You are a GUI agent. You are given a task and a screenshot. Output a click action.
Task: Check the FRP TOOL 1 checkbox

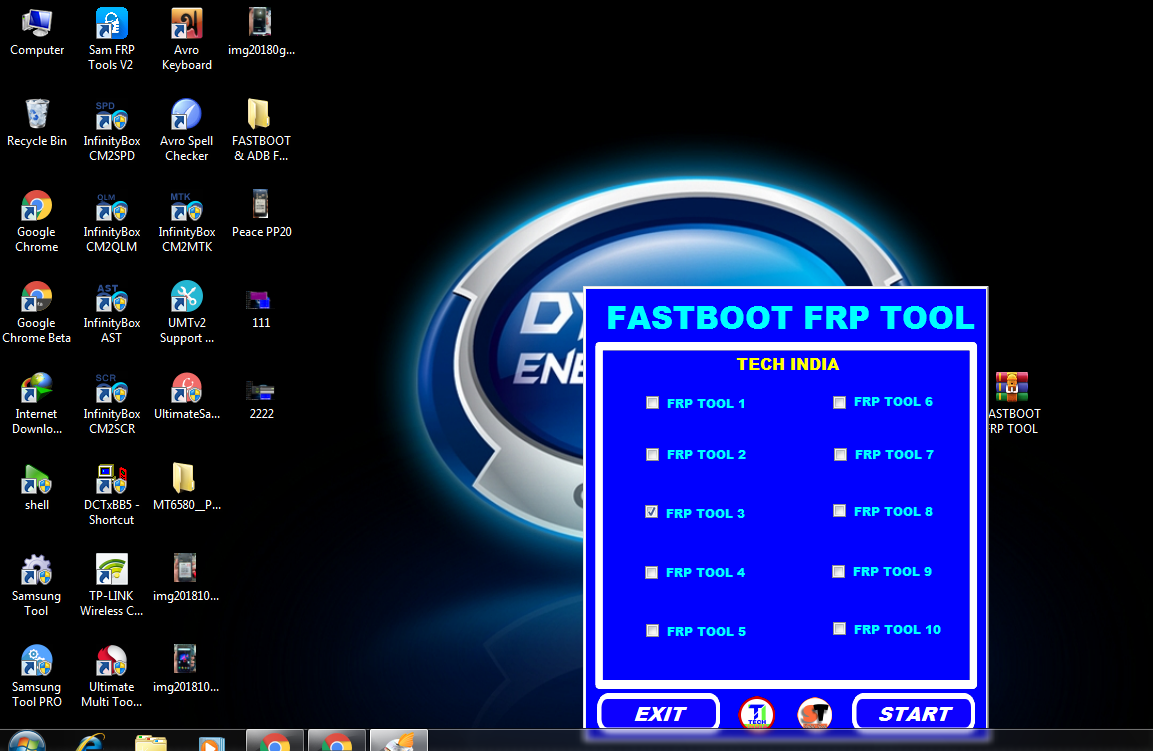pos(652,402)
